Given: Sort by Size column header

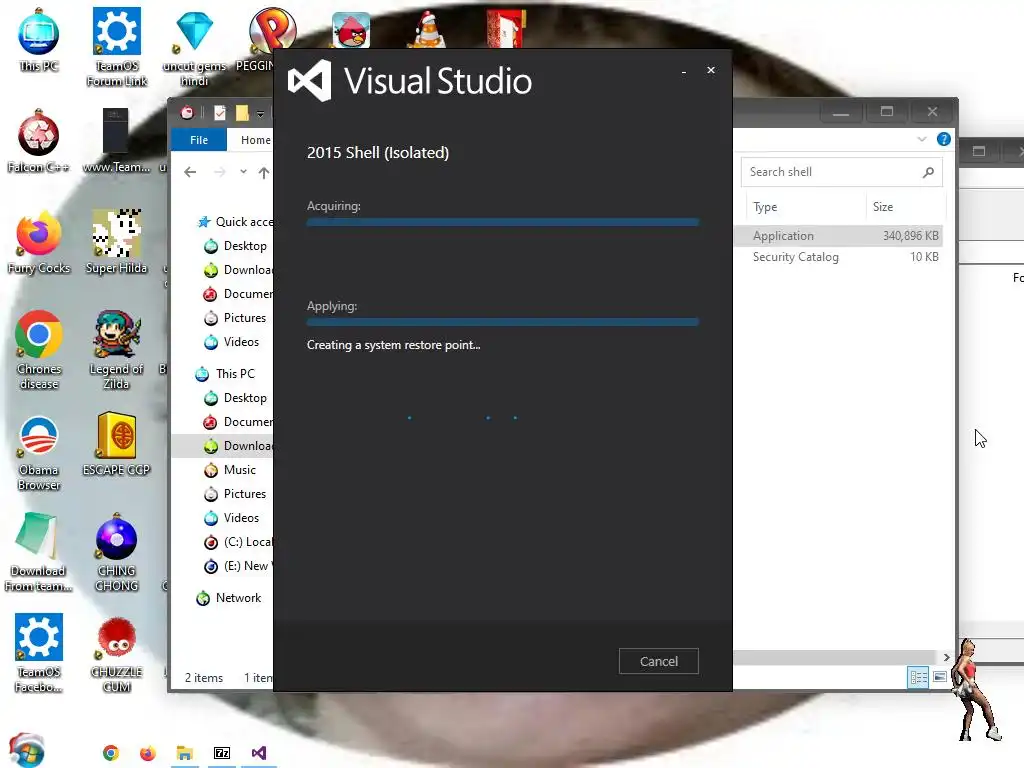Looking at the screenshot, I should pyautogui.click(x=904, y=206).
